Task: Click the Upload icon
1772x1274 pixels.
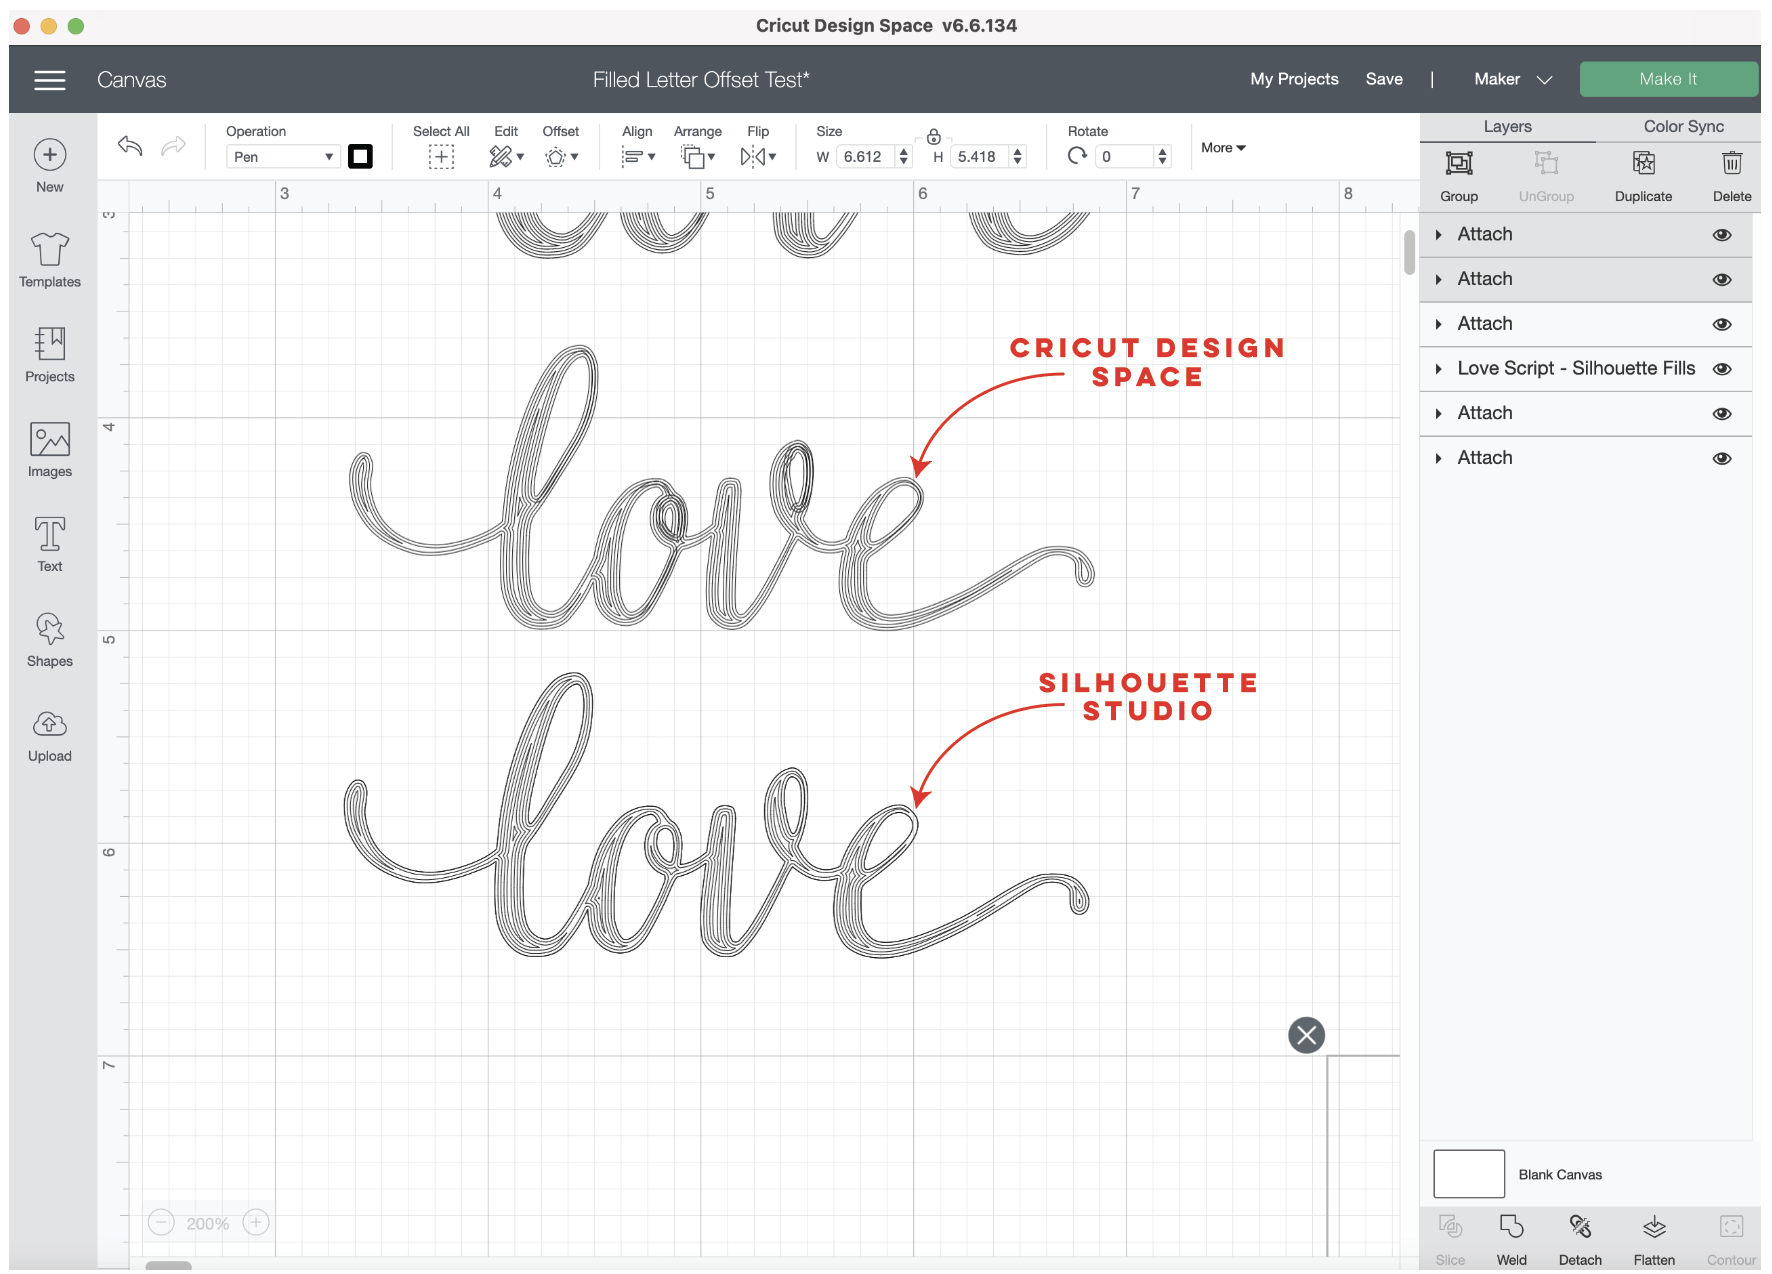Action: pos(50,723)
